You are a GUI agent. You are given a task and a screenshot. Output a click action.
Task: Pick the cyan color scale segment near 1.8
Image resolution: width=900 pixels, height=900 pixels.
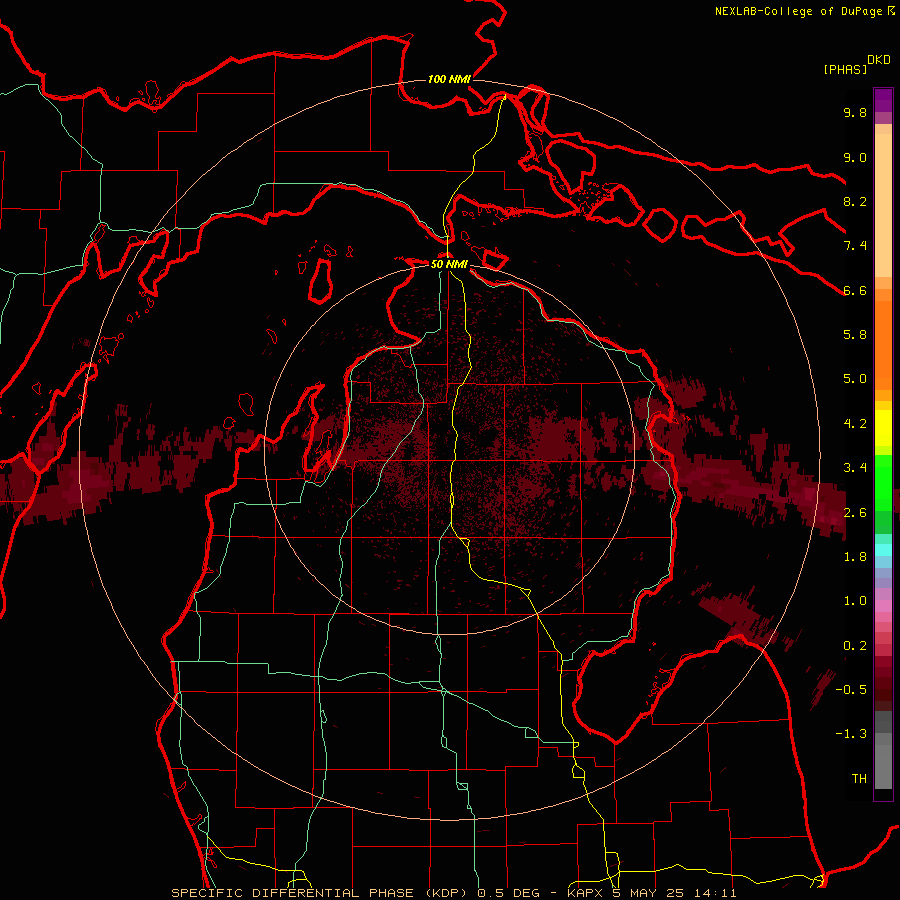(883, 550)
